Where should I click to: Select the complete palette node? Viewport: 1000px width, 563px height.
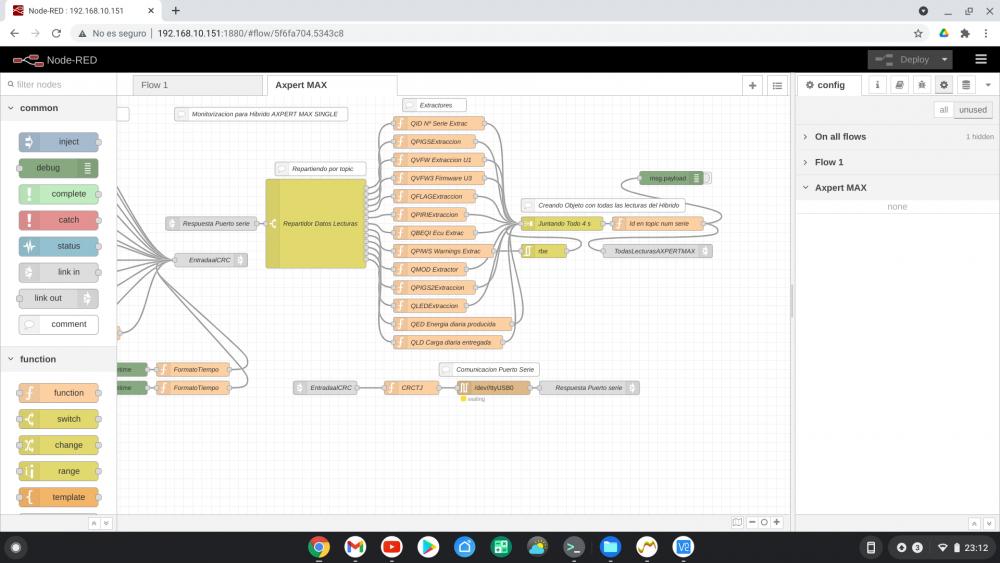click(59, 194)
